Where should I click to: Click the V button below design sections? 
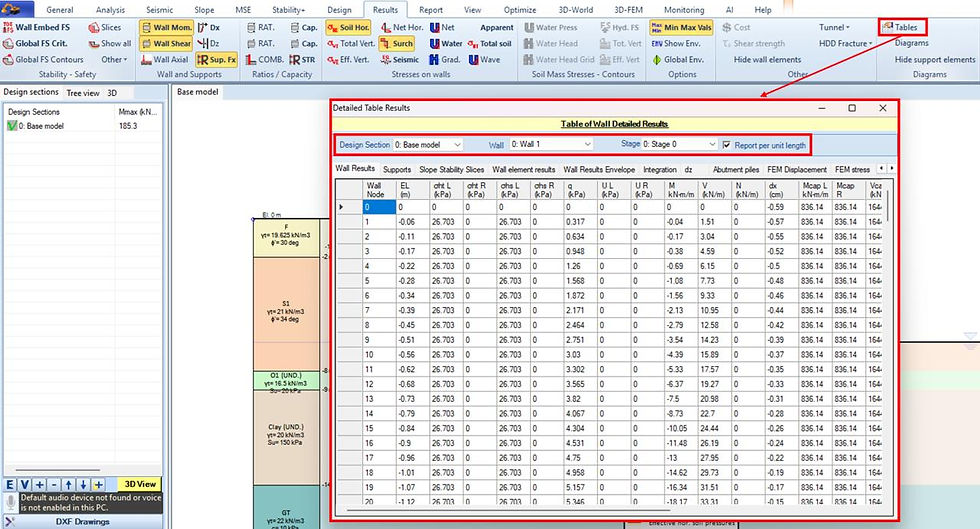(x=24, y=485)
